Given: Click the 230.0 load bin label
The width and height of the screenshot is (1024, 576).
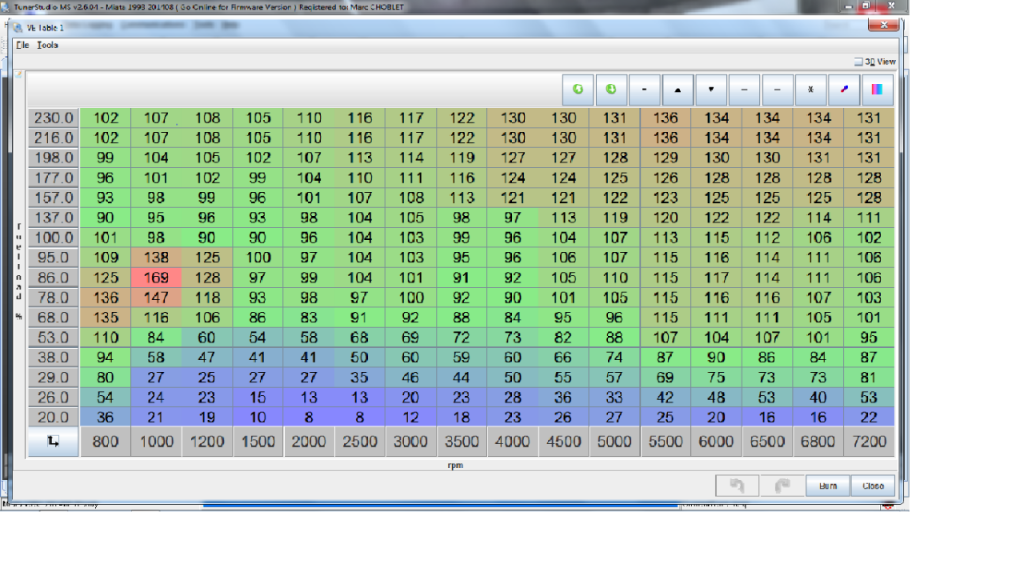Looking at the screenshot, I should (x=53, y=118).
